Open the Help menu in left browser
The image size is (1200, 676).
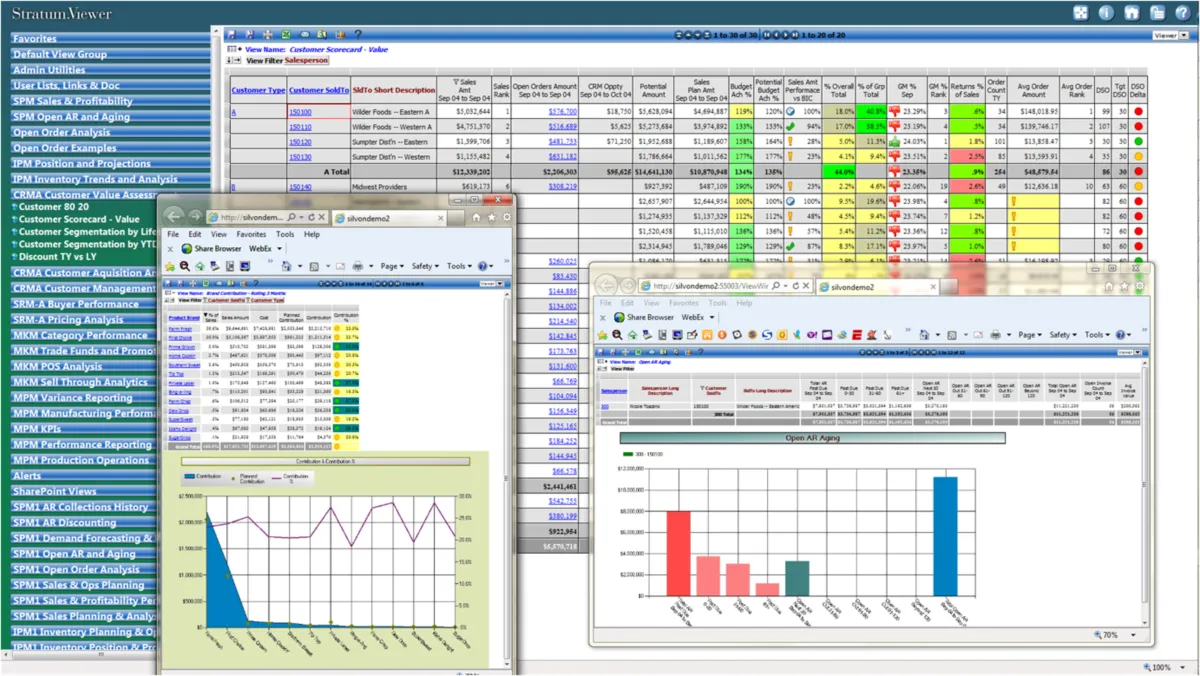click(x=312, y=234)
